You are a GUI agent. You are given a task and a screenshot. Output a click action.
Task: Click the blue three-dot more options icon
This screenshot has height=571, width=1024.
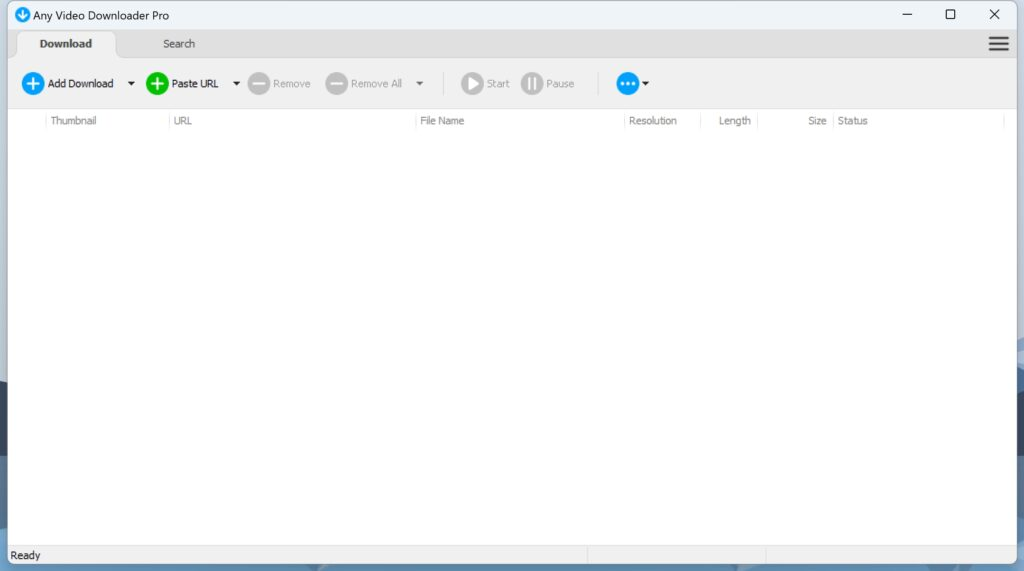(x=627, y=84)
